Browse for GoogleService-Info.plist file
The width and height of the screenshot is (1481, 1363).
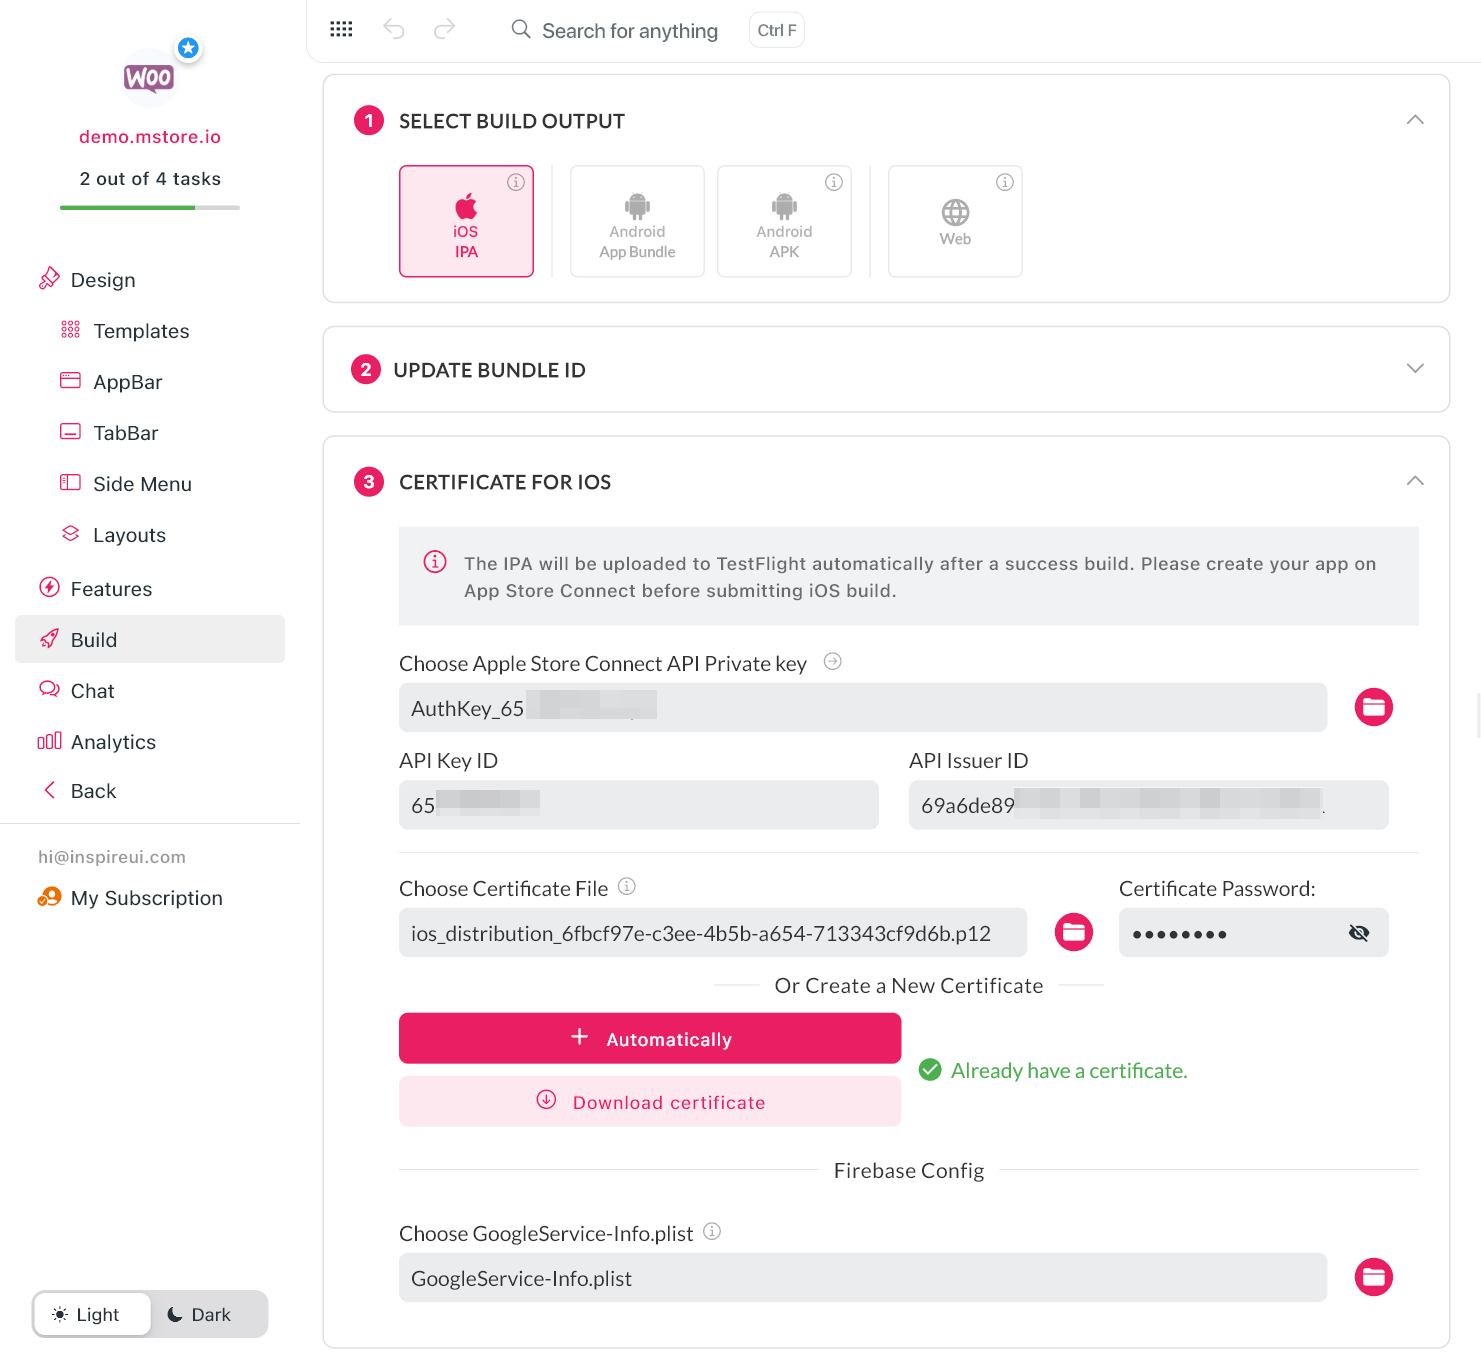tap(1373, 1277)
